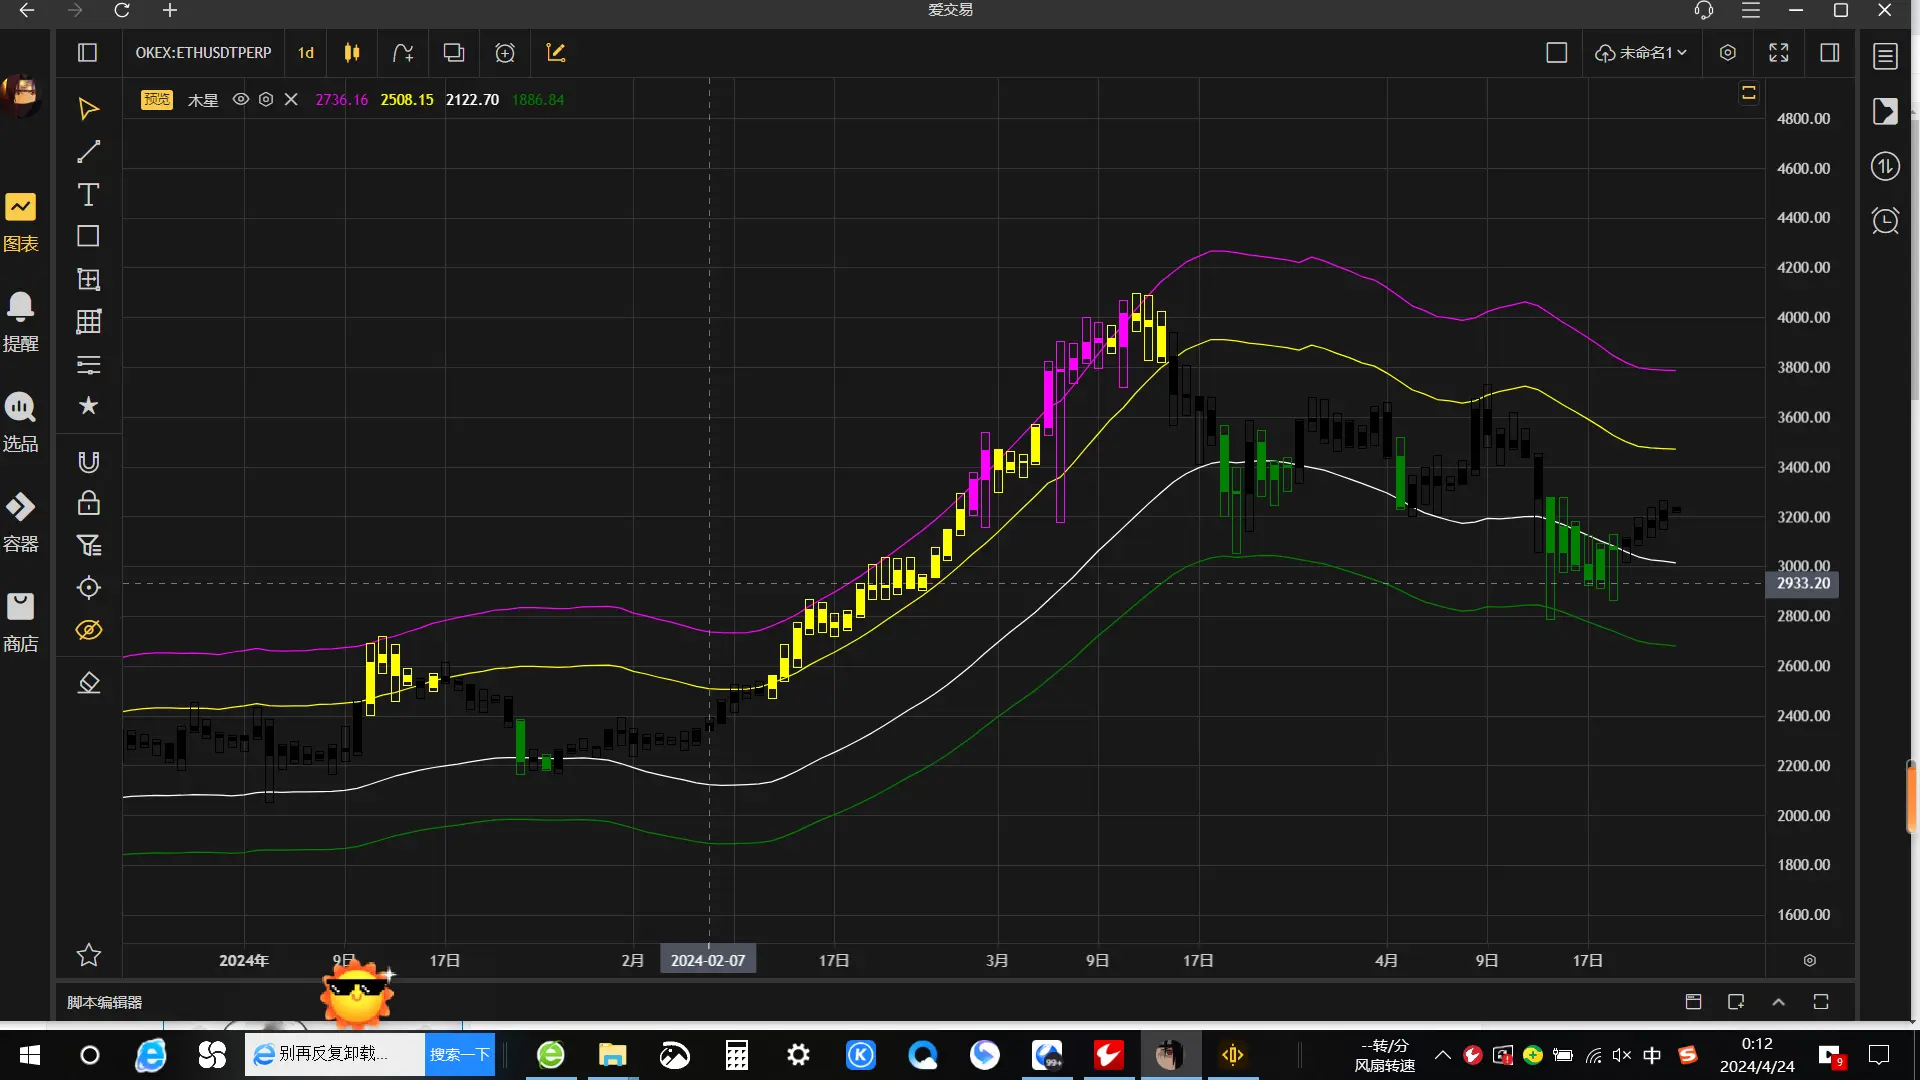
Task: Select the text annotation tool
Action: [x=88, y=194]
